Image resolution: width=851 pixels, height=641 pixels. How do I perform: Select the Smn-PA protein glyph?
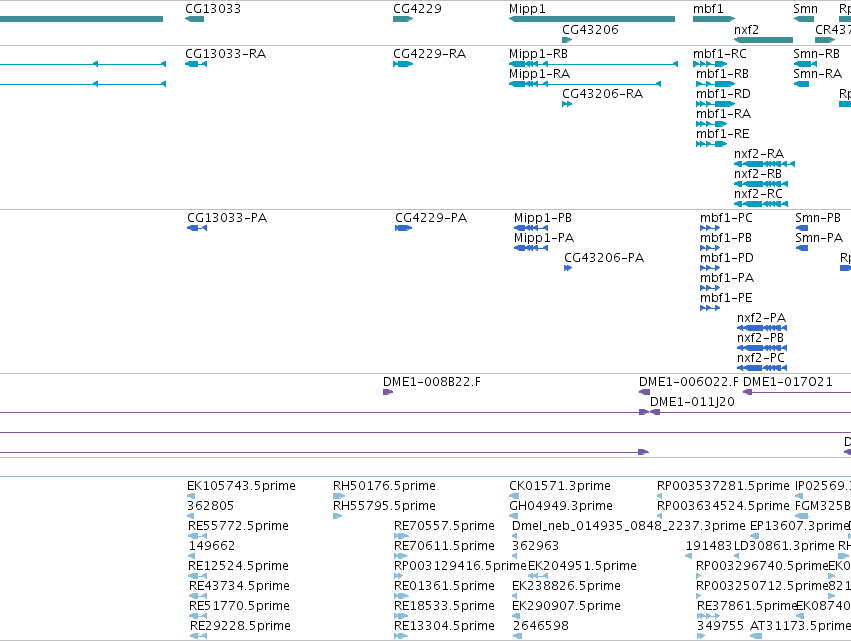(802, 248)
